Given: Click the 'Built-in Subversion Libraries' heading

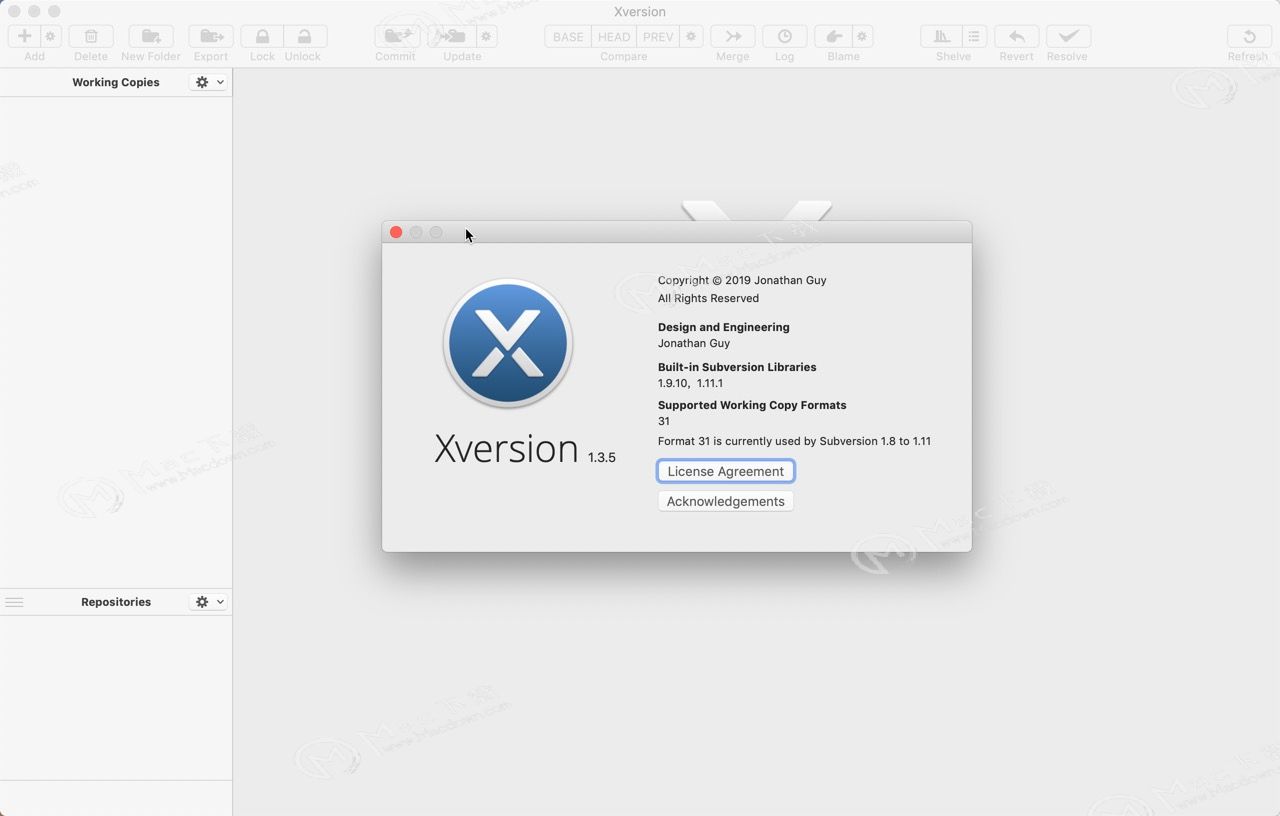Looking at the screenshot, I should pos(737,367).
